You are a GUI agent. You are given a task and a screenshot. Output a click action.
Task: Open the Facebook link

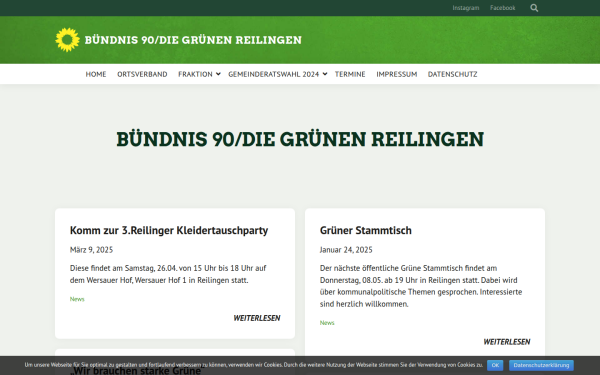(x=502, y=8)
